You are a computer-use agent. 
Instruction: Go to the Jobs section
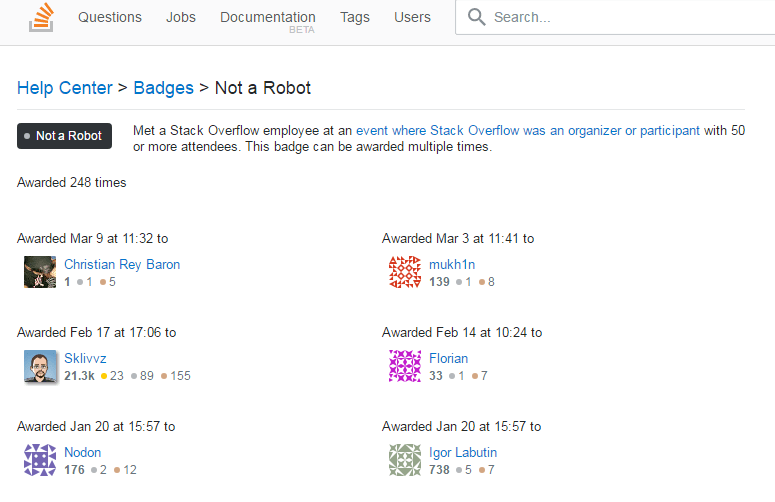[181, 17]
